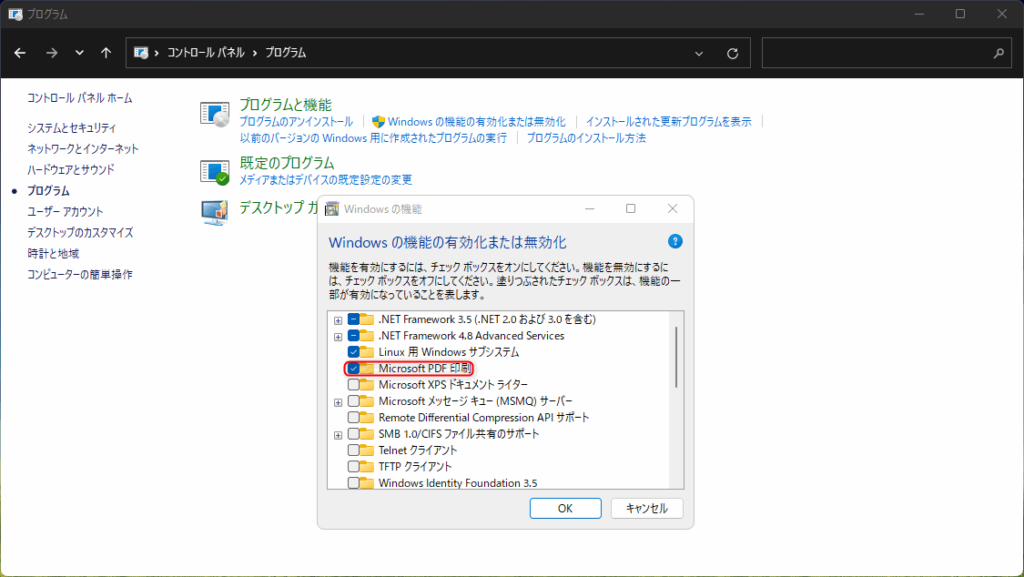
Task: Open システムとセキュリティ in sidebar
Action: [x=71, y=128]
